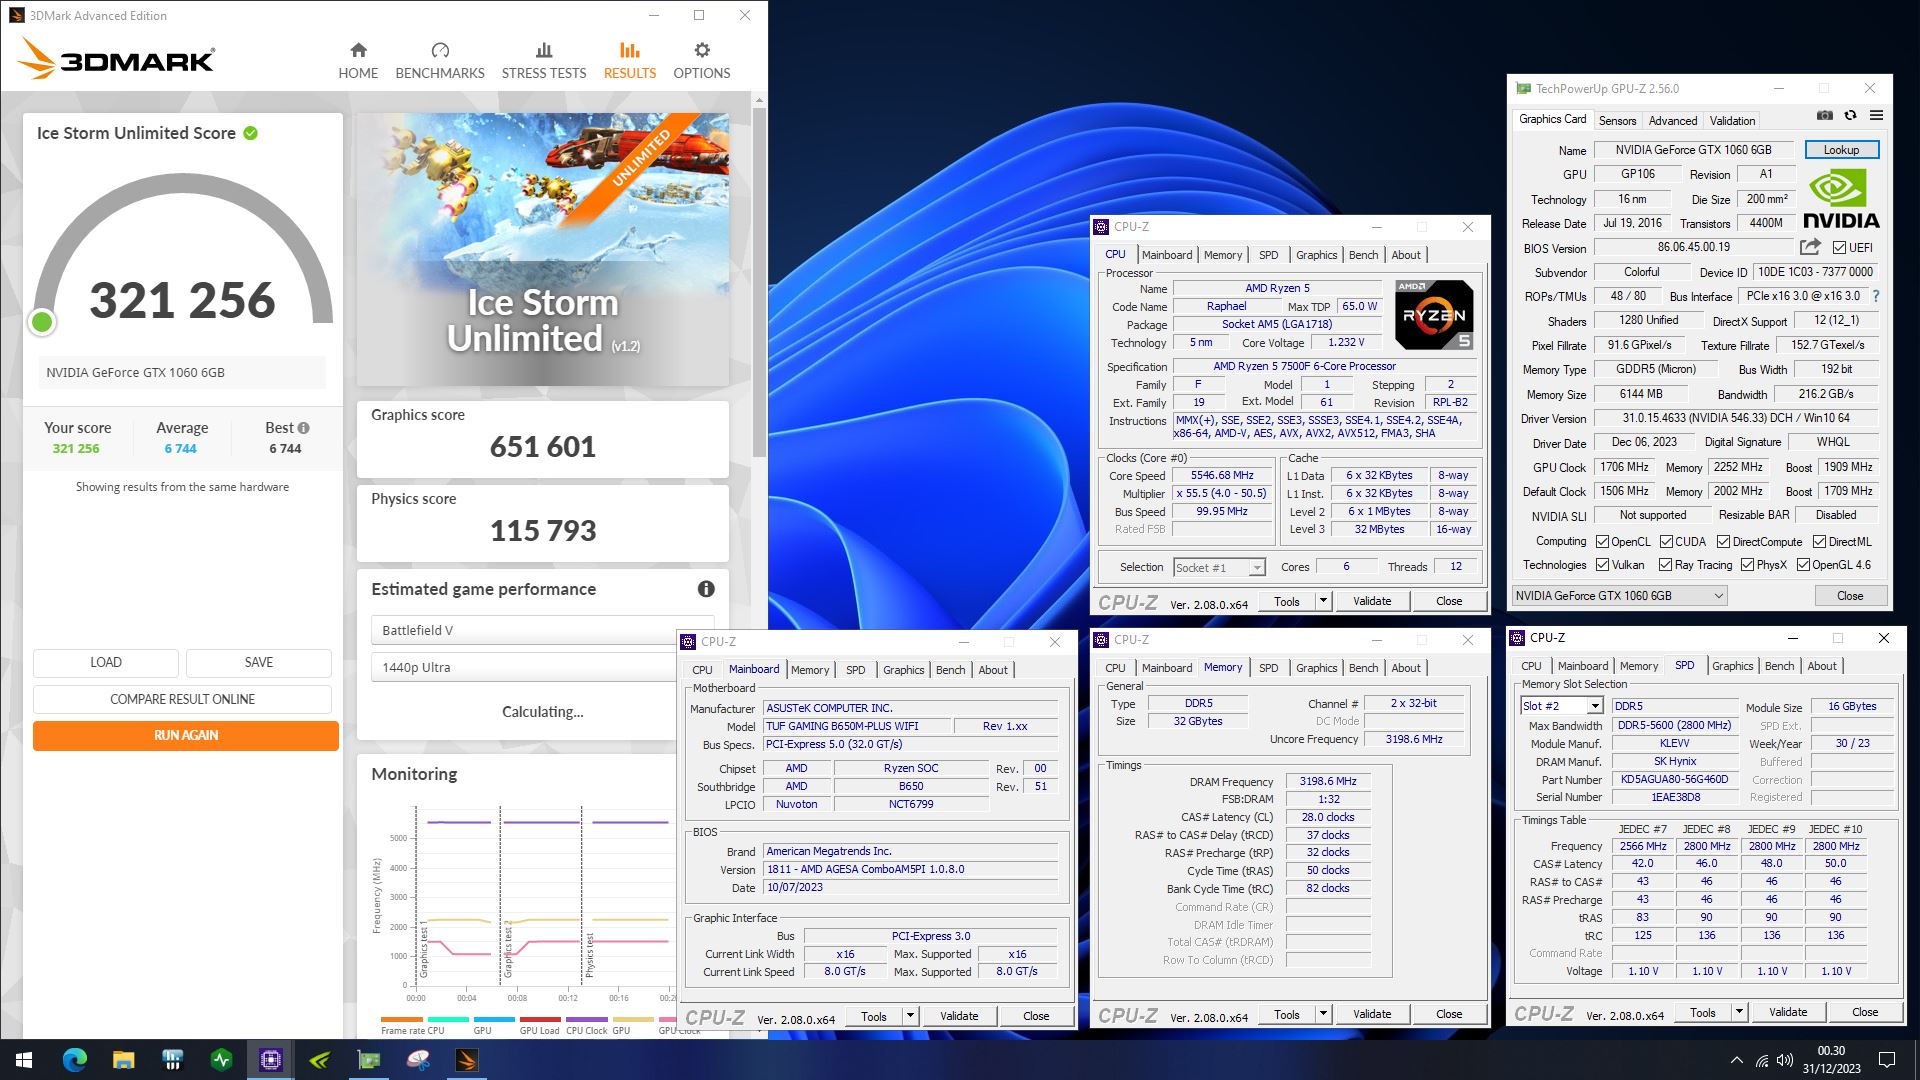Open the GPU selector dropdown at GPU-Z bottom
This screenshot has width=1920, height=1080.
tap(1619, 596)
